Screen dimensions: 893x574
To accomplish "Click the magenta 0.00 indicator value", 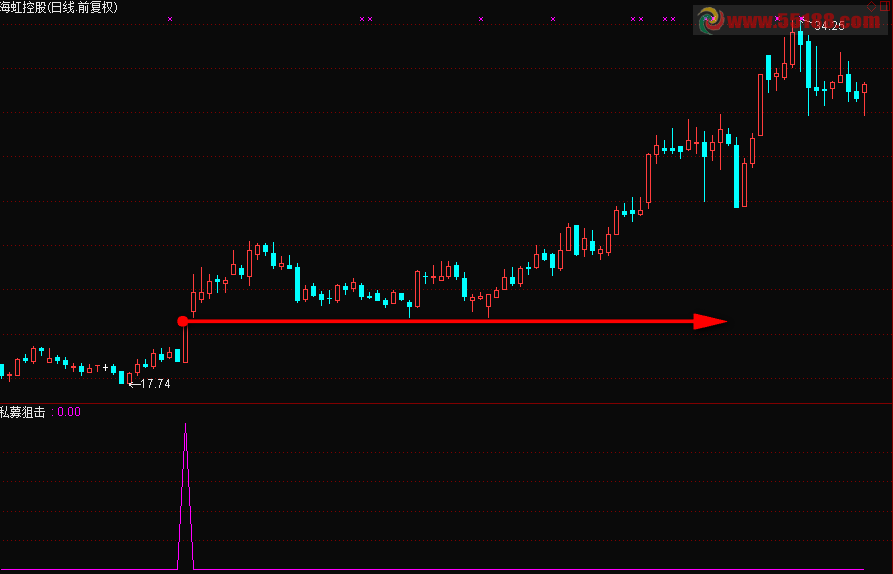I will click(x=69, y=412).
